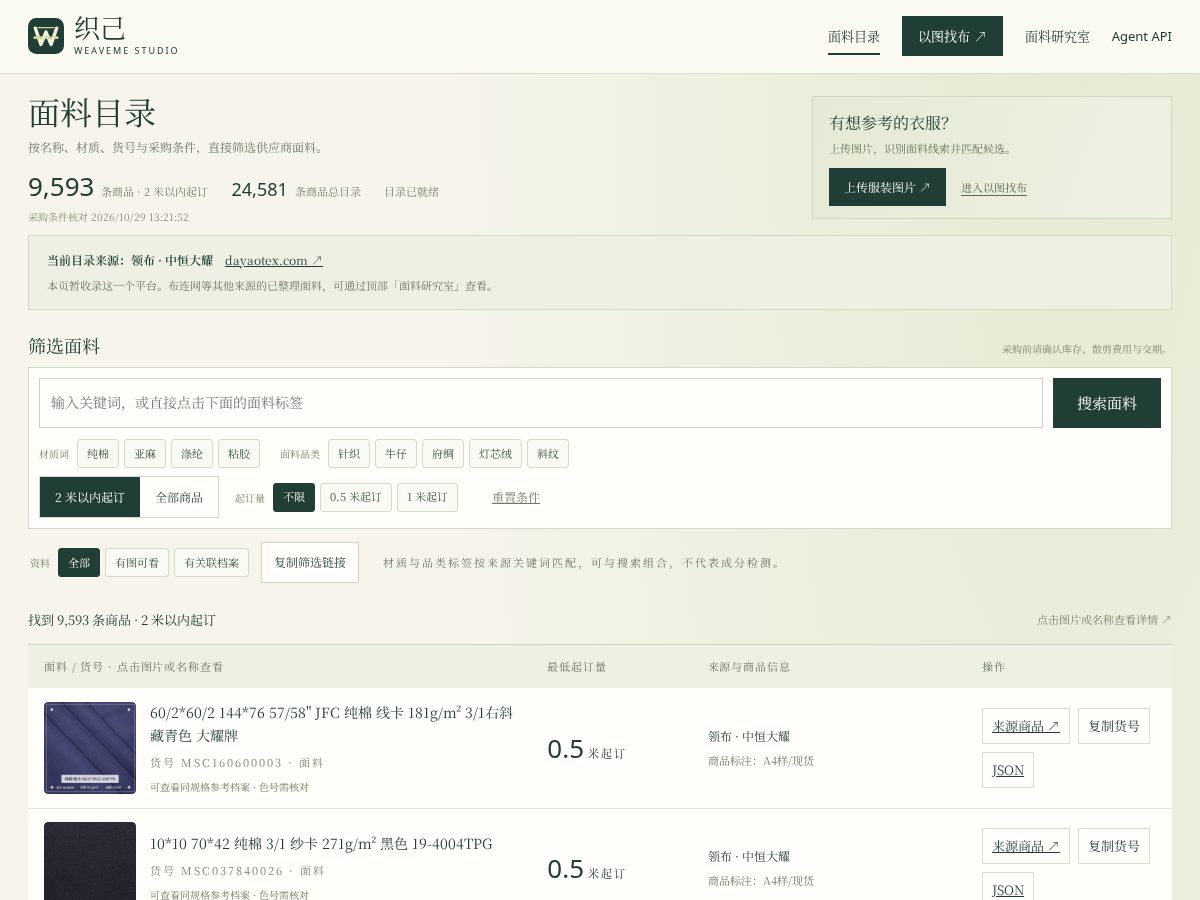Choose the 0.5 米起订 option
Screen dimensions: 1200x900
click(x=356, y=497)
